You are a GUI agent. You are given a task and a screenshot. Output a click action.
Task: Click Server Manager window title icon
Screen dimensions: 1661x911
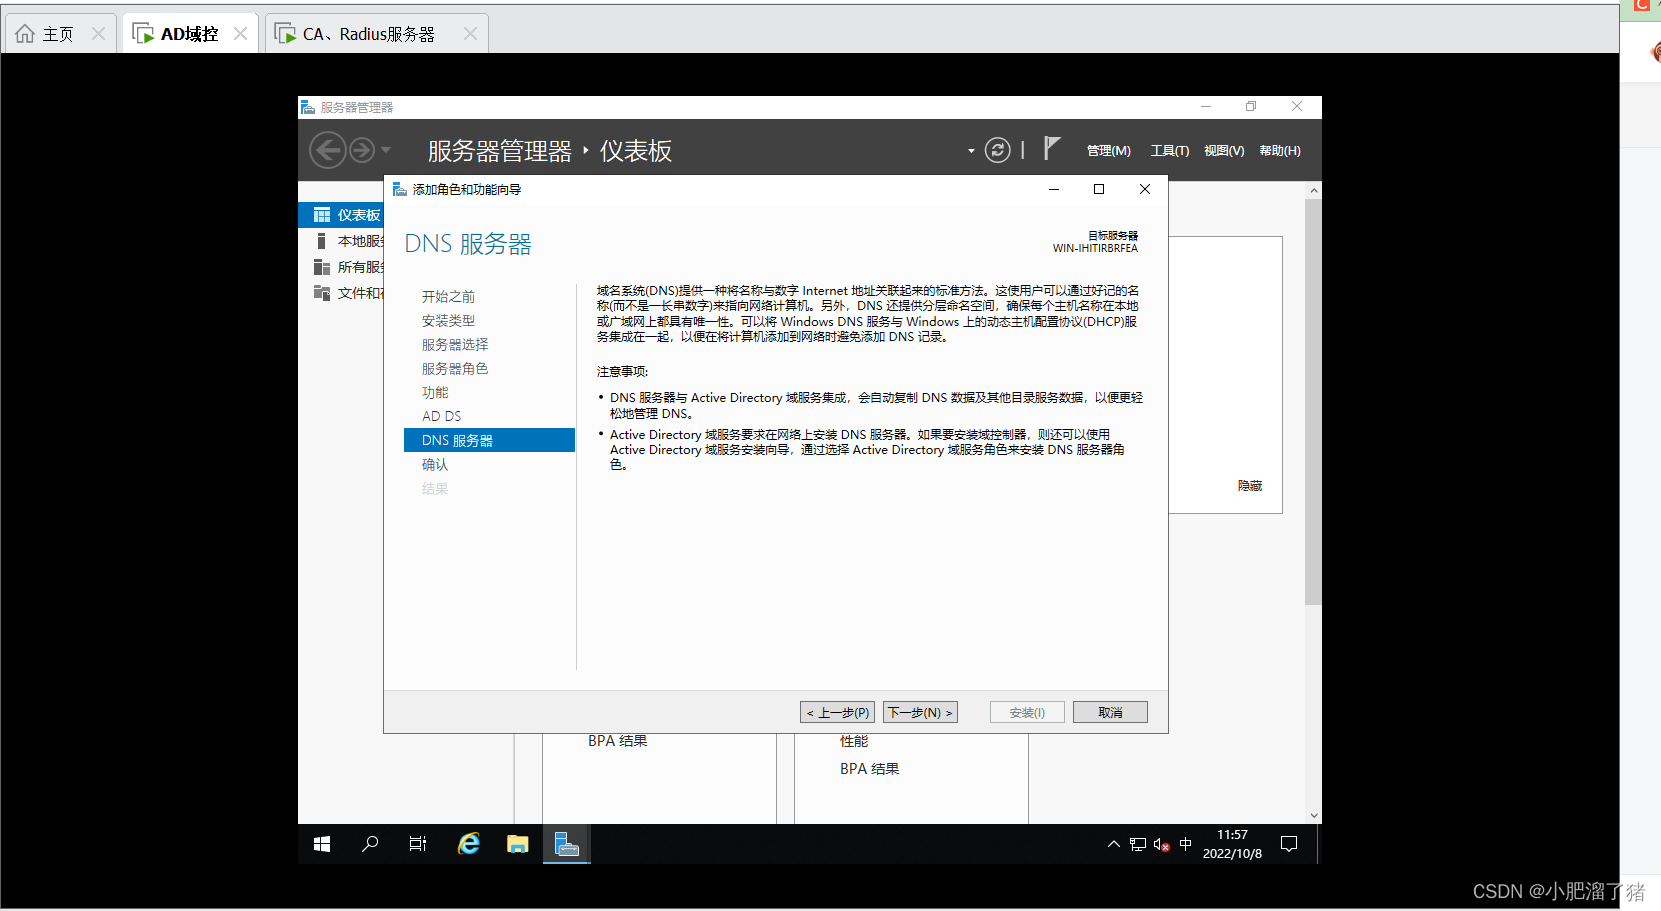[308, 107]
